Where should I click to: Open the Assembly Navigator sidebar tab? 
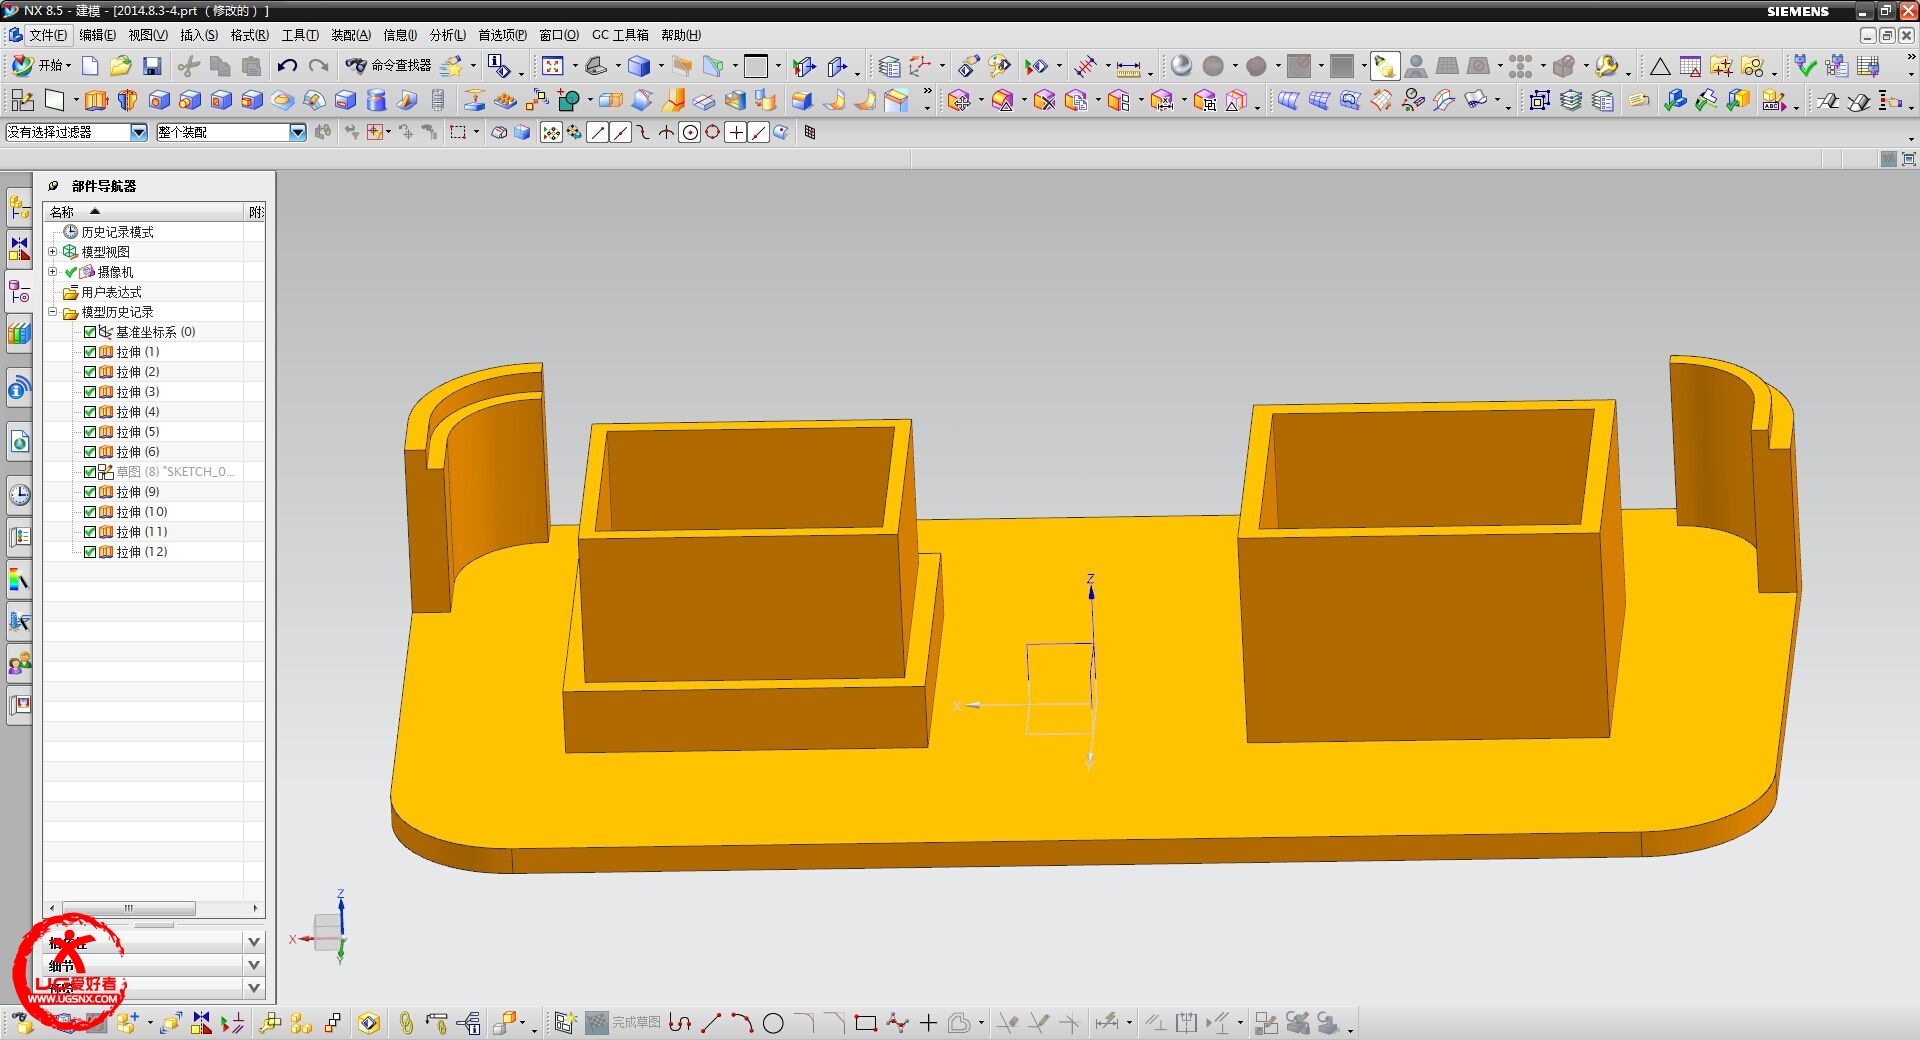click(19, 208)
